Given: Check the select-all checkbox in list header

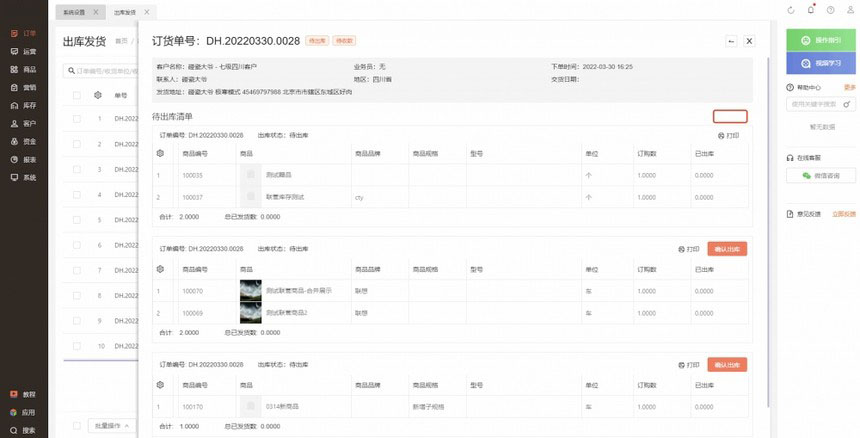Looking at the screenshot, I should click(x=76, y=95).
